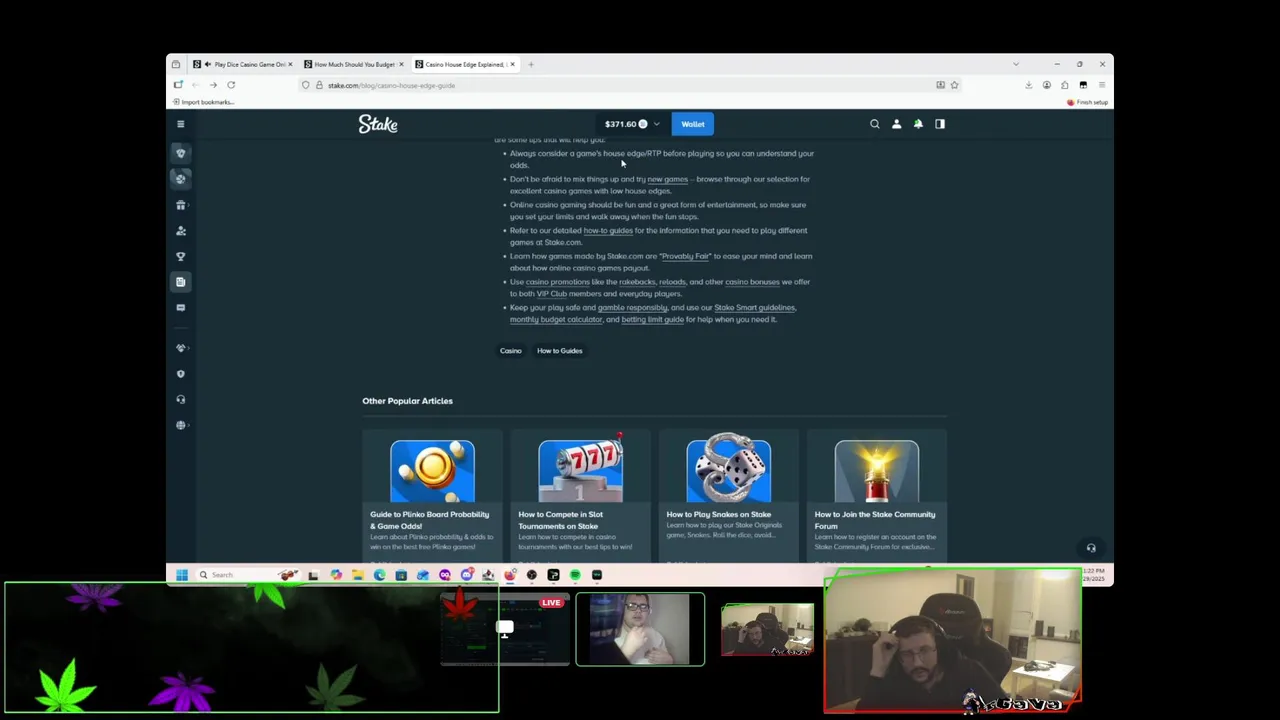1280x720 pixels.
Task: Expand Language globe selector in sidebar
Action: pyautogui.click(x=181, y=425)
